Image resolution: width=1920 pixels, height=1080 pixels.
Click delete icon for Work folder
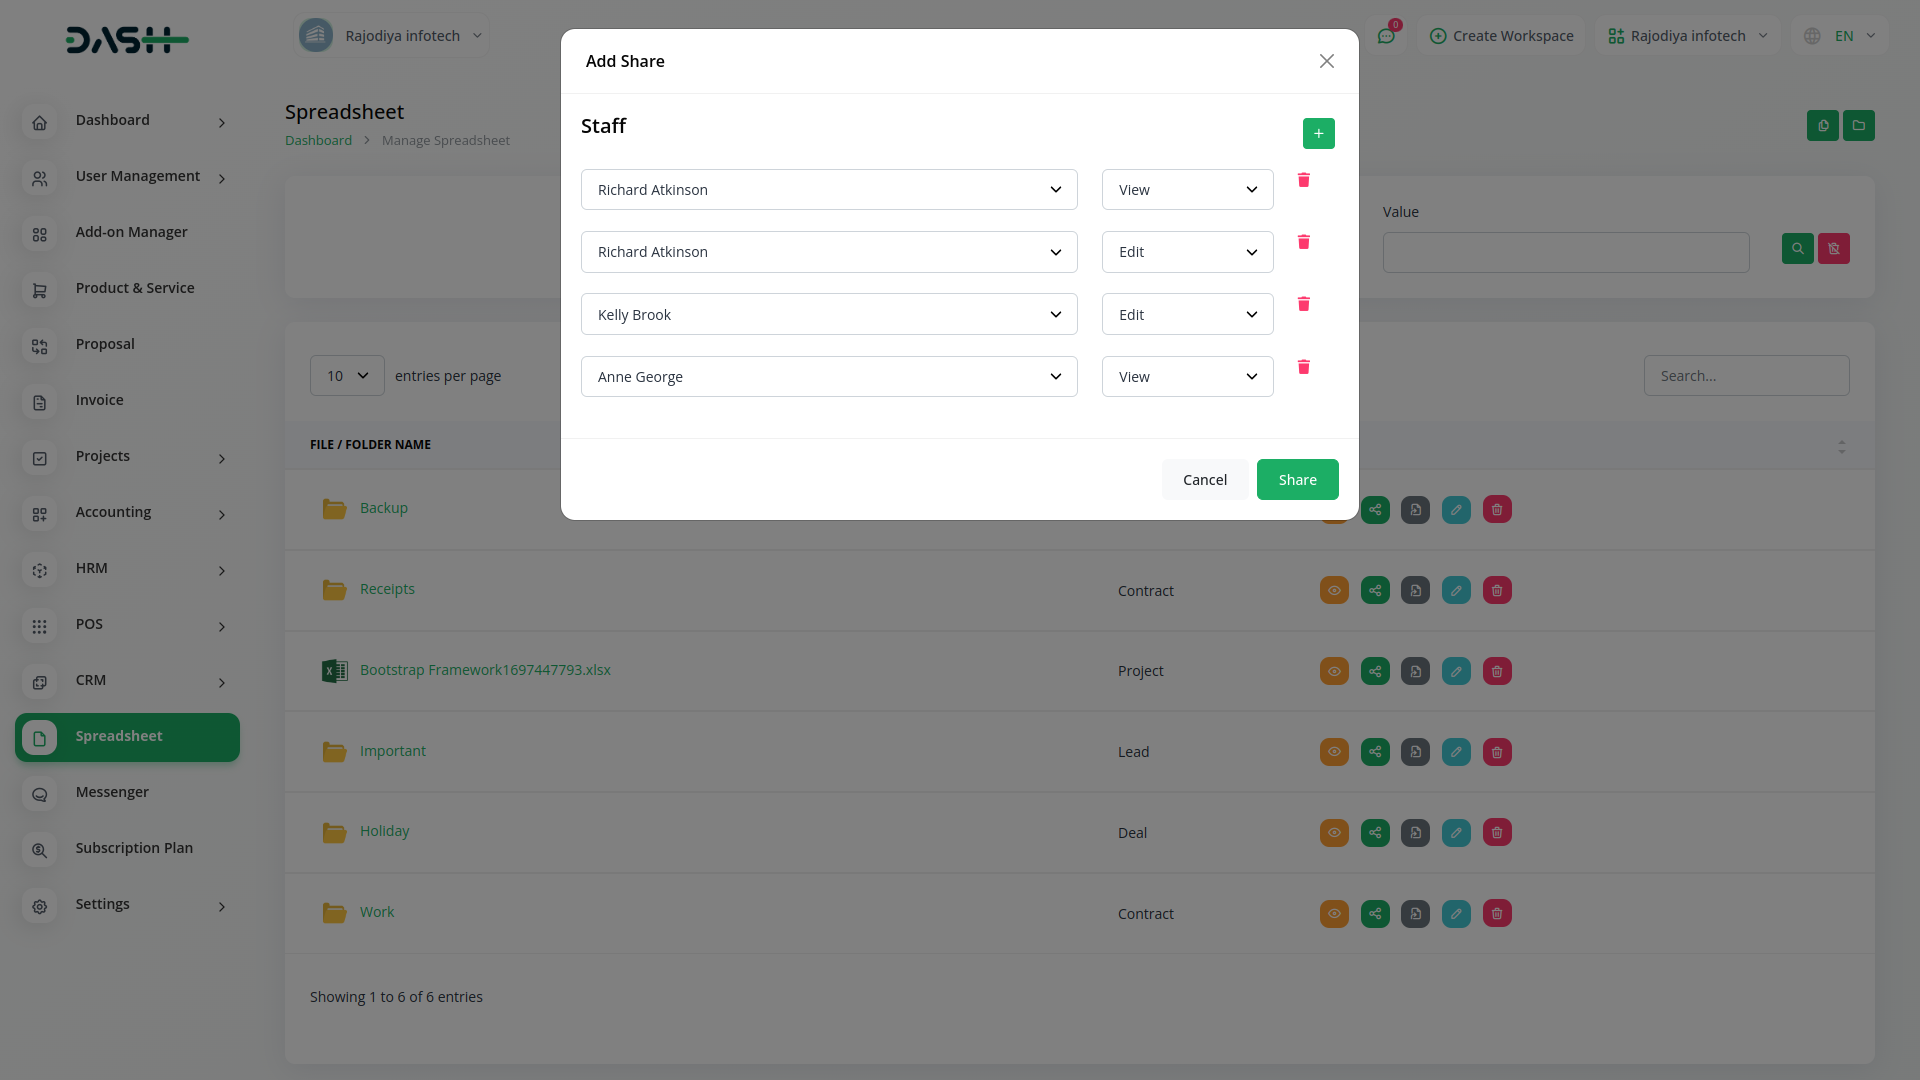click(1497, 913)
